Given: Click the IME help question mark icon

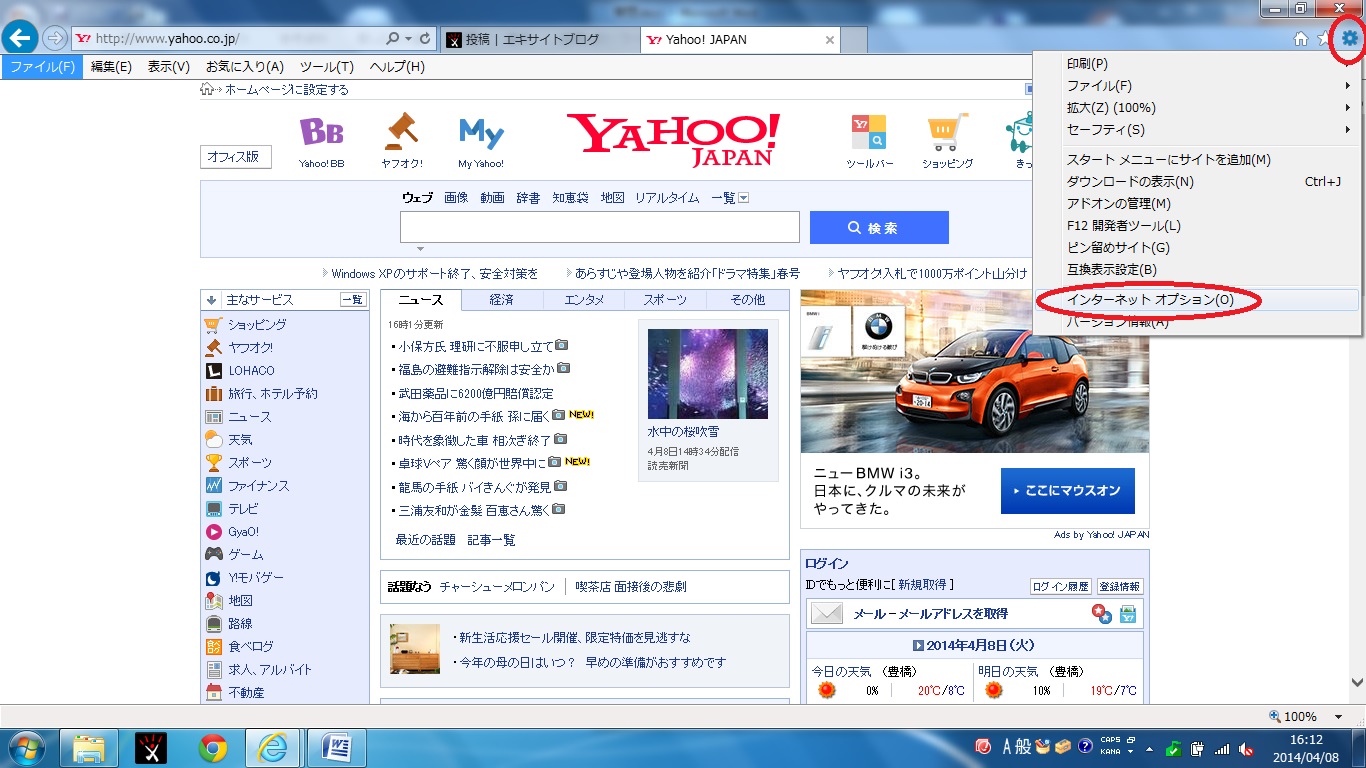Looking at the screenshot, I should tap(1085, 746).
